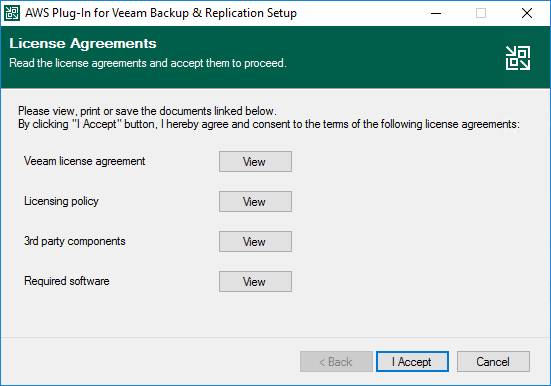Click the grayed-out maximize window button
The height and width of the screenshot is (386, 551).
click(x=481, y=13)
